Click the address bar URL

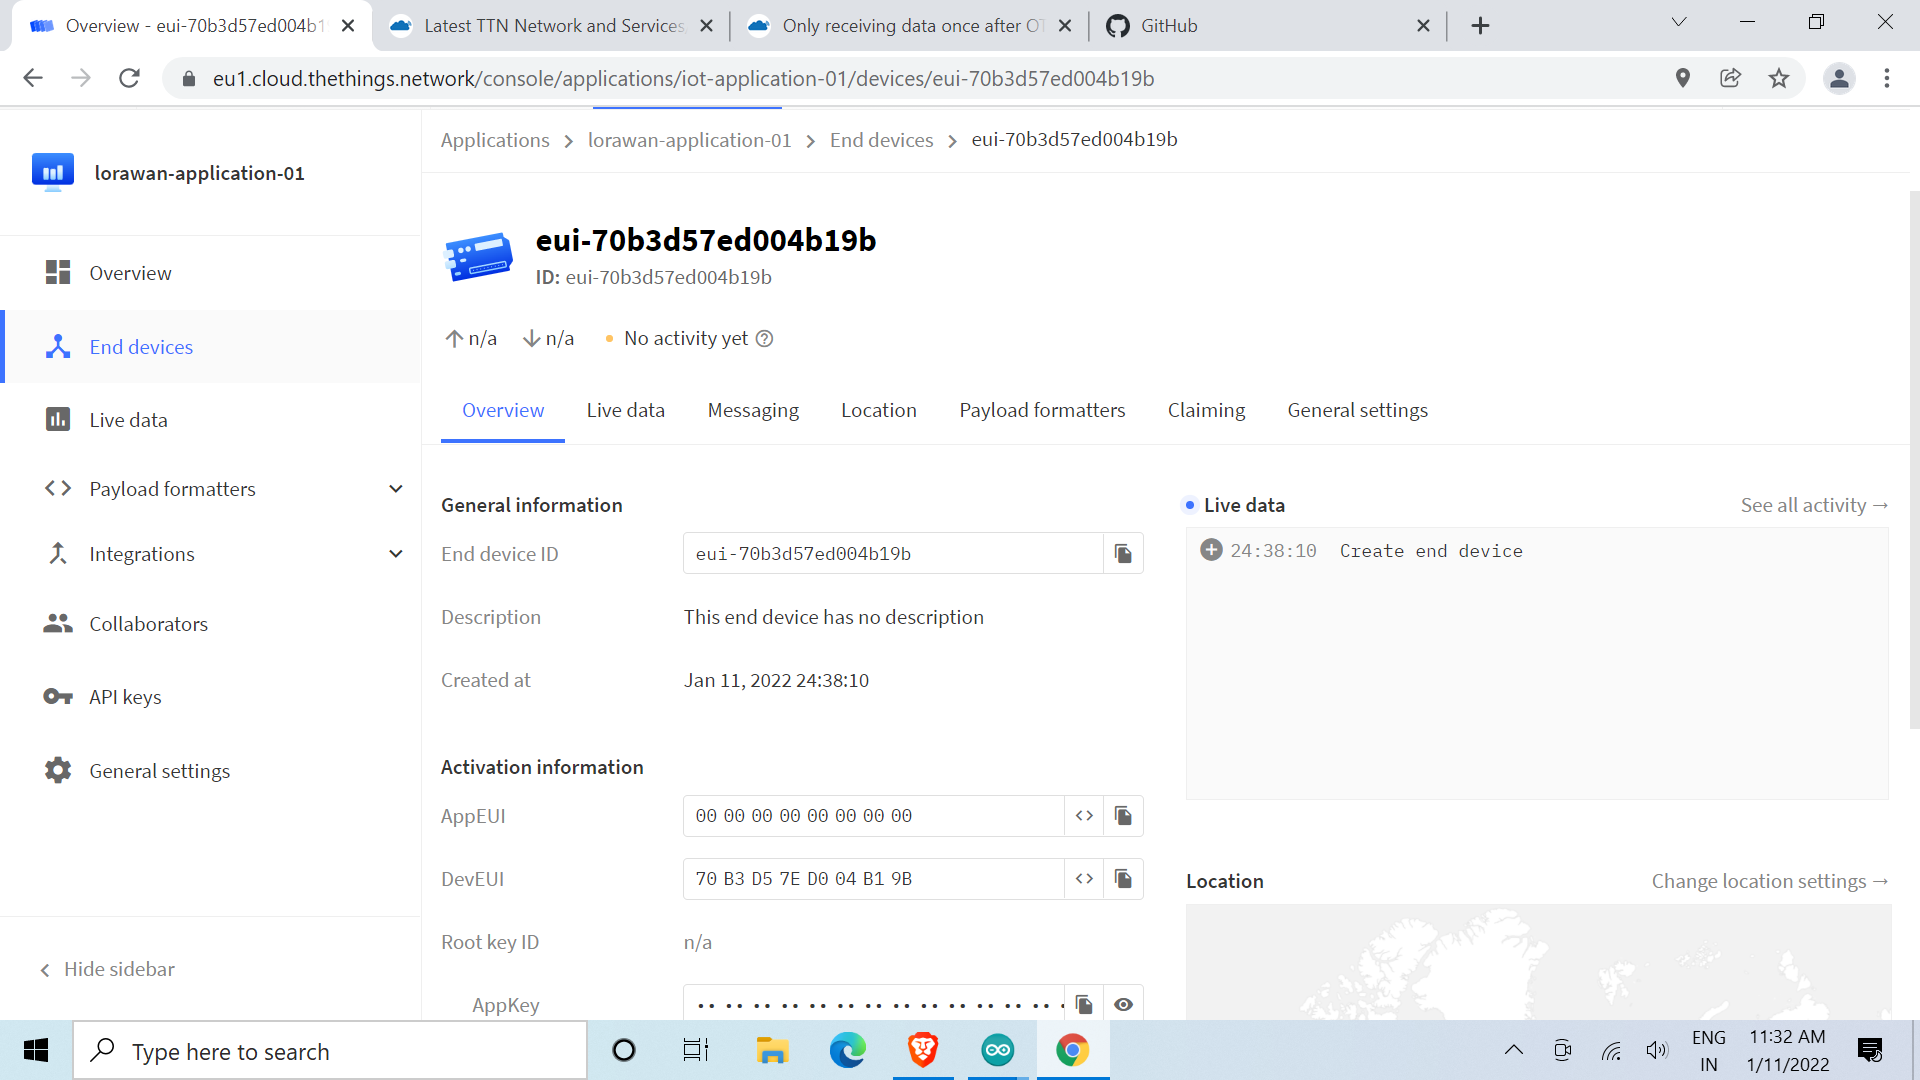click(x=683, y=78)
